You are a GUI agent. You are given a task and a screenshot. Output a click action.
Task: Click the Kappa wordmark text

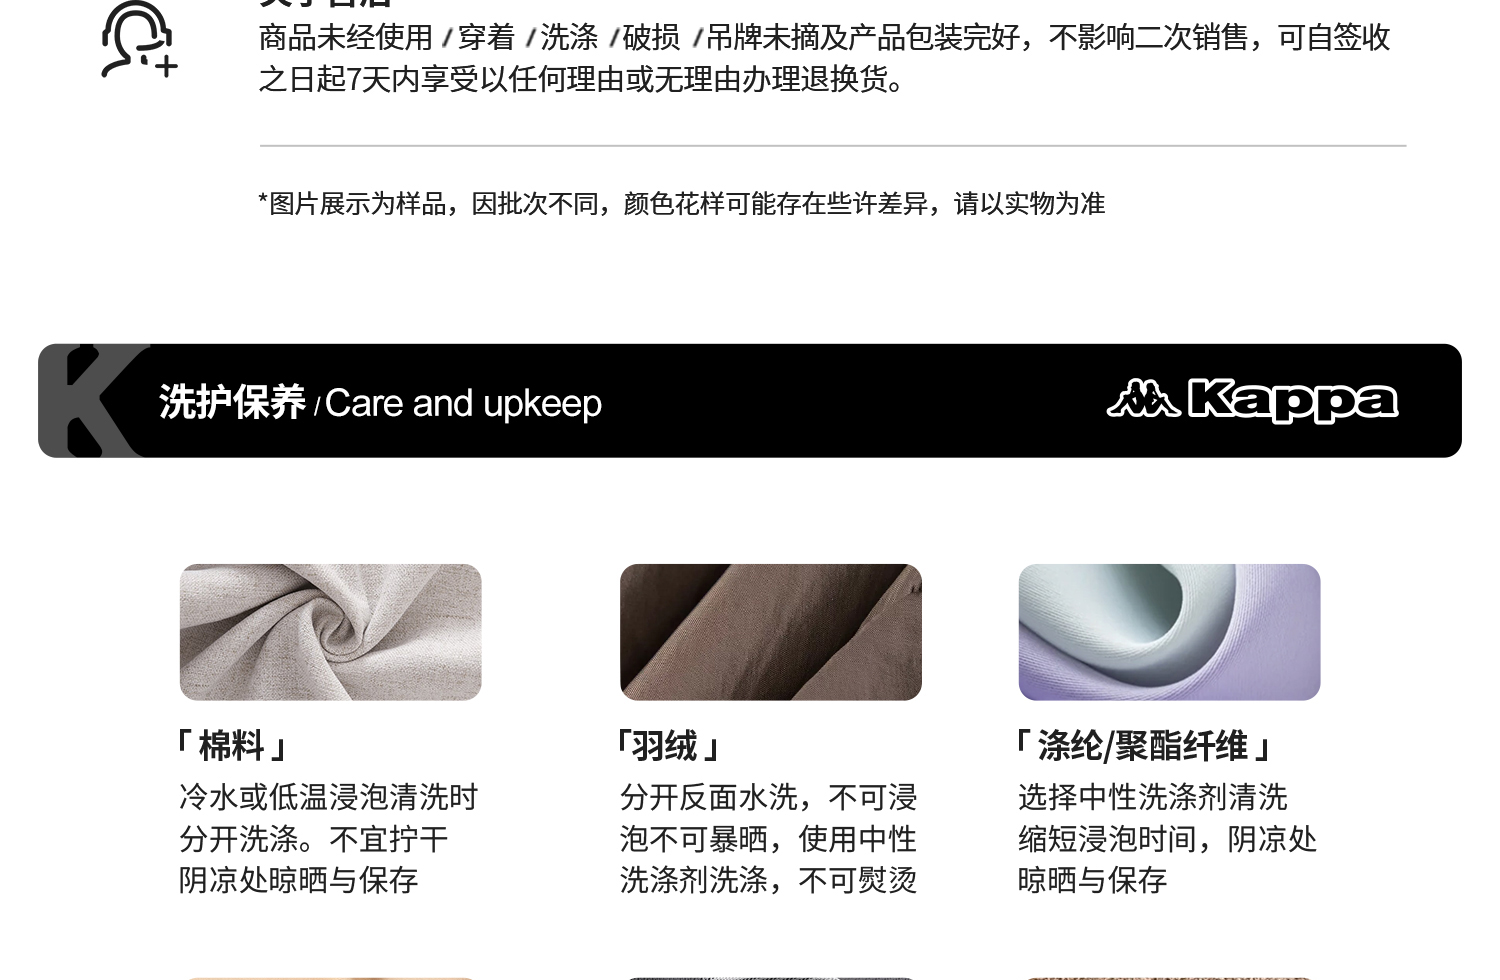pyautogui.click(x=1293, y=401)
